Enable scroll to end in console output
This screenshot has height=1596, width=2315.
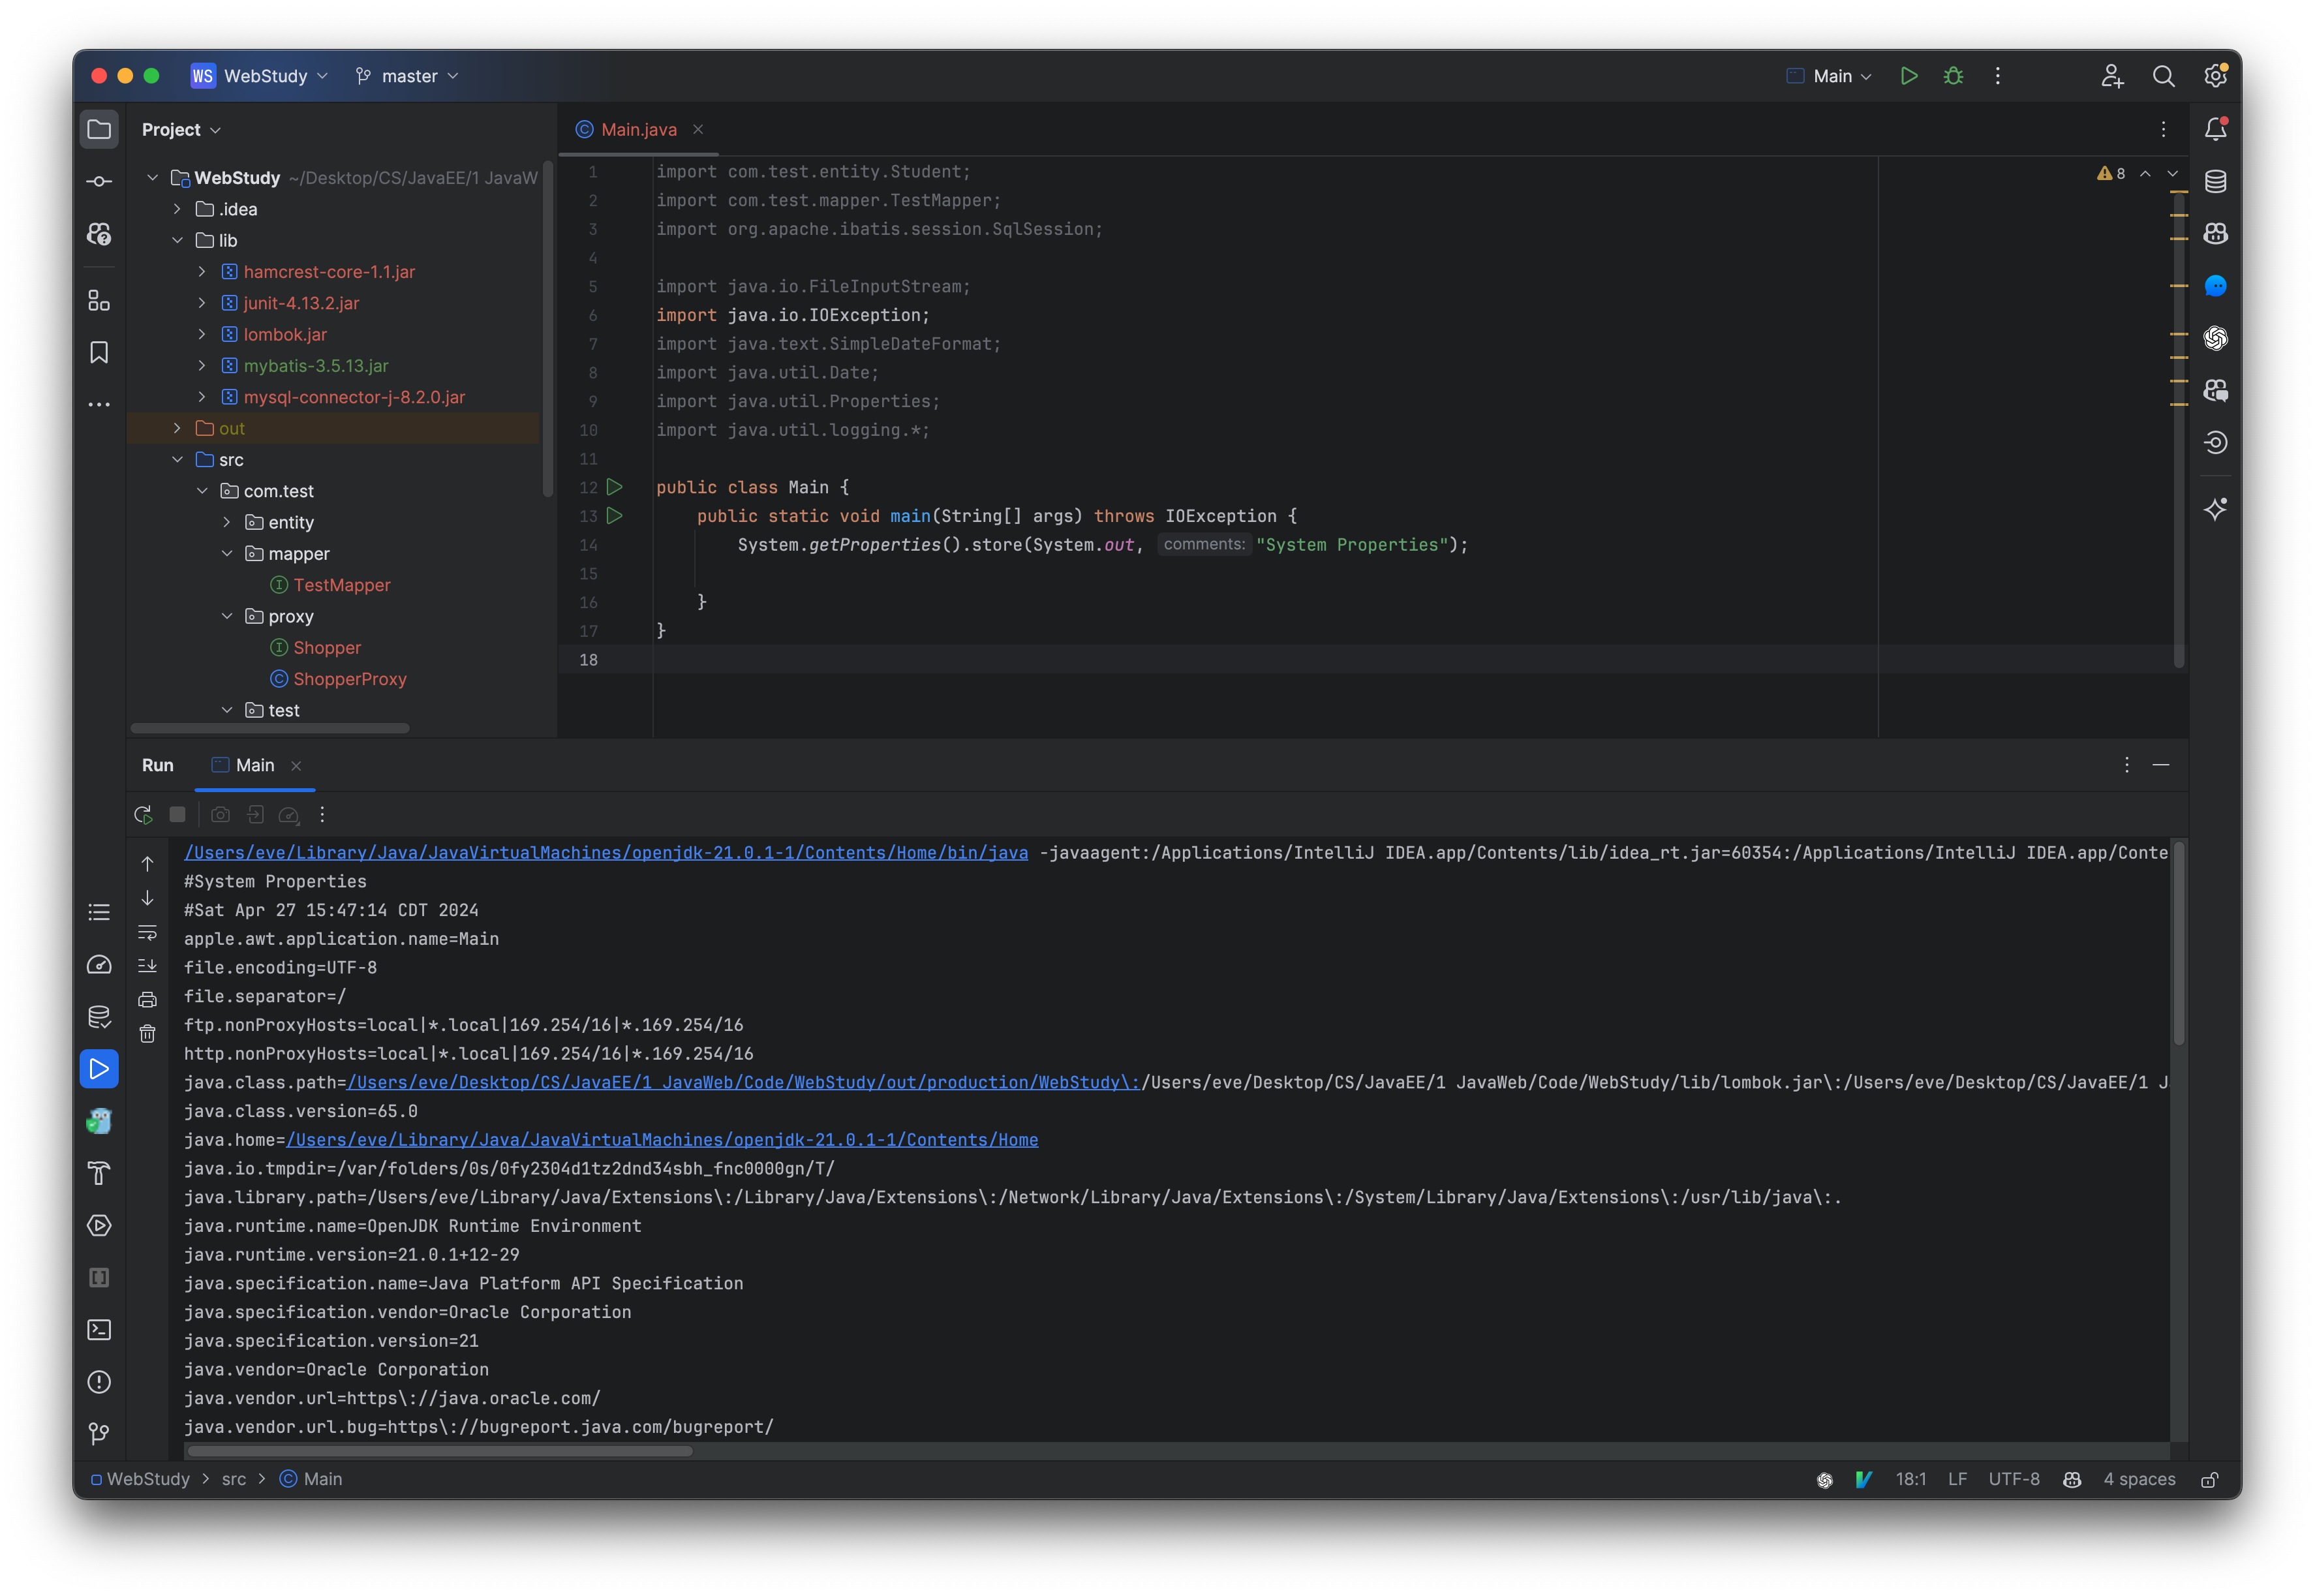pos(147,965)
